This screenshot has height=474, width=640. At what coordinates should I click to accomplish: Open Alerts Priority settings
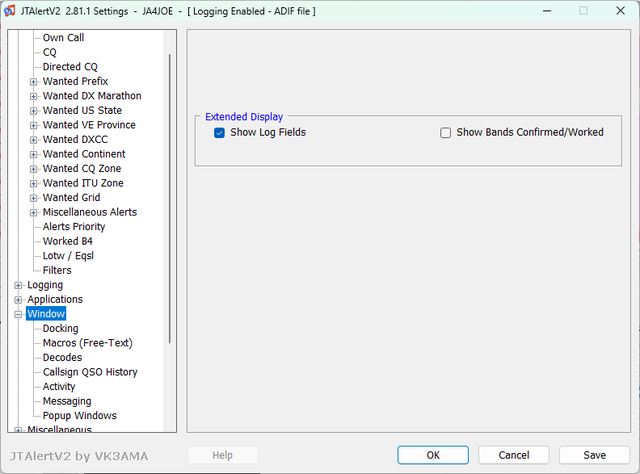pyautogui.click(x=74, y=227)
